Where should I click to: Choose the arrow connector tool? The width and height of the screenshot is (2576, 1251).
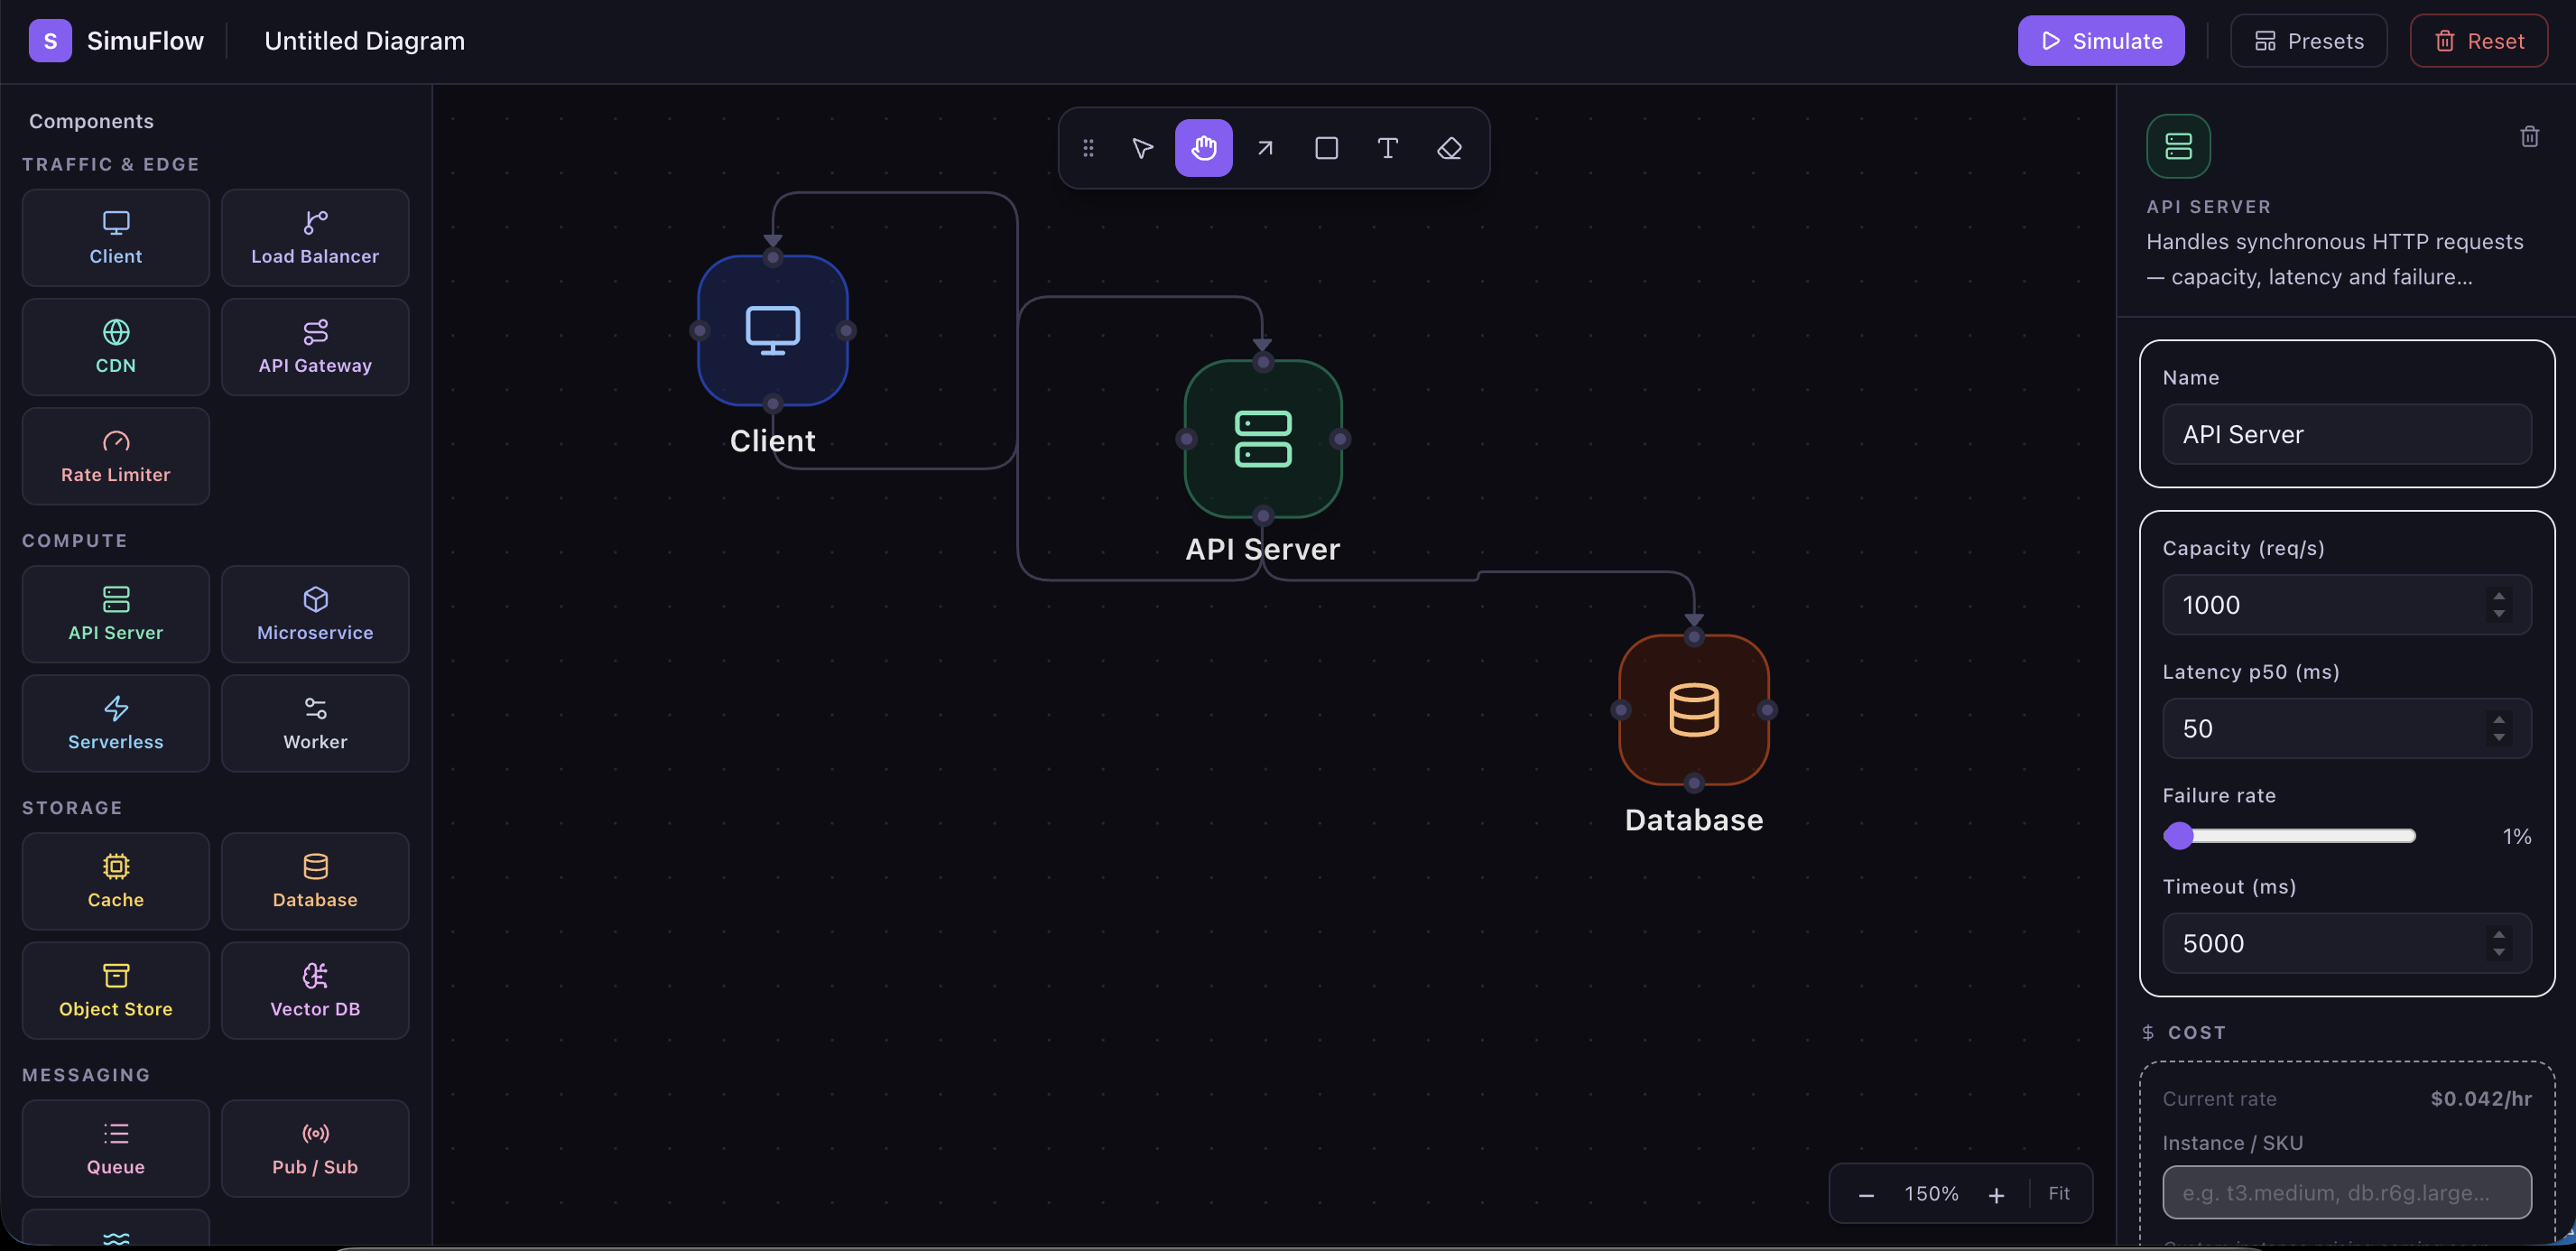click(x=1265, y=148)
